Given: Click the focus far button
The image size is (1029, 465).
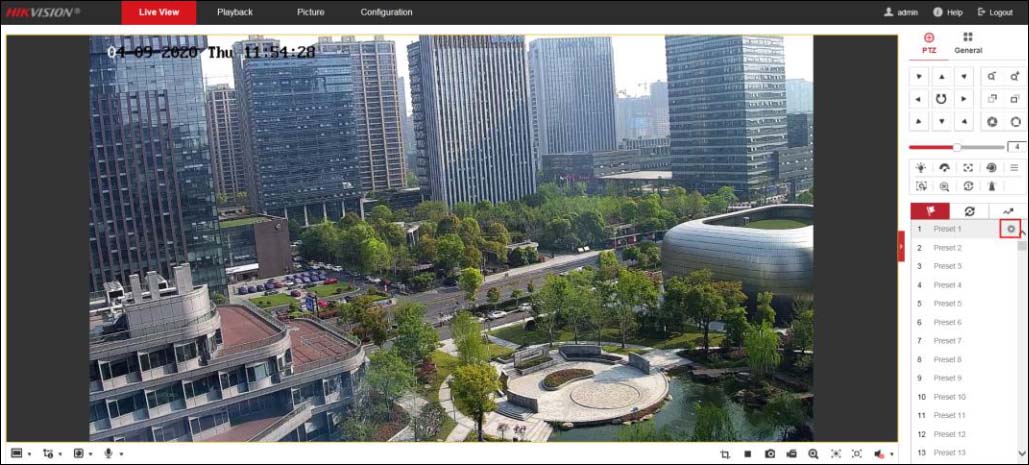Looking at the screenshot, I should 1015,99.
